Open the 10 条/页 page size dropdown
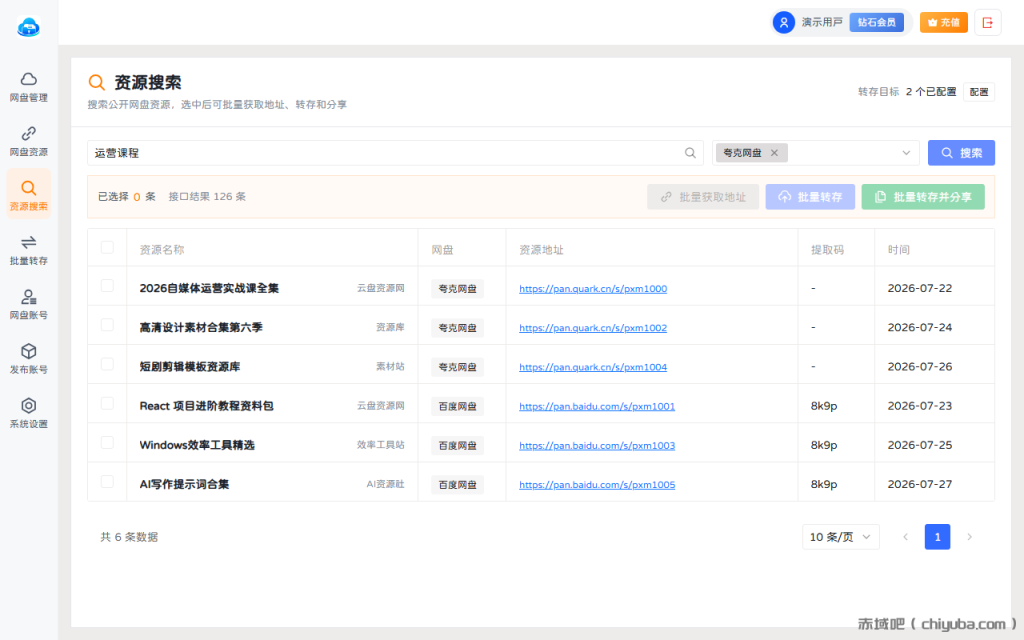The height and width of the screenshot is (640, 1024). tap(840, 537)
